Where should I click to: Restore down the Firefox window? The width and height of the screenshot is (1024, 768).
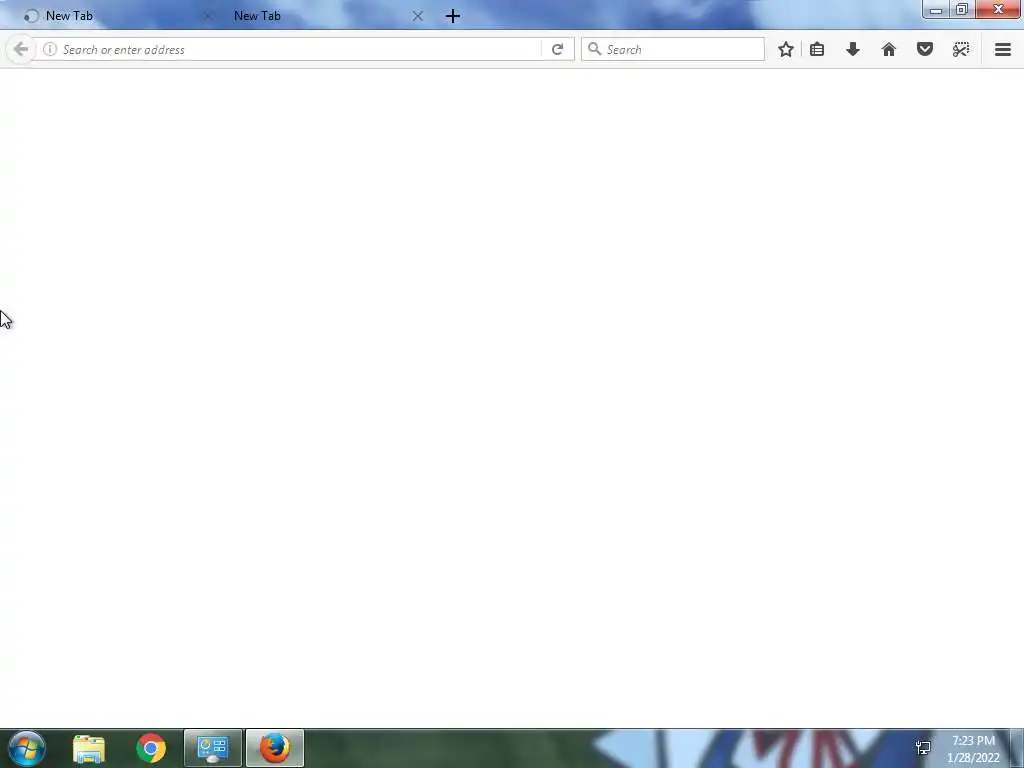[x=962, y=10]
